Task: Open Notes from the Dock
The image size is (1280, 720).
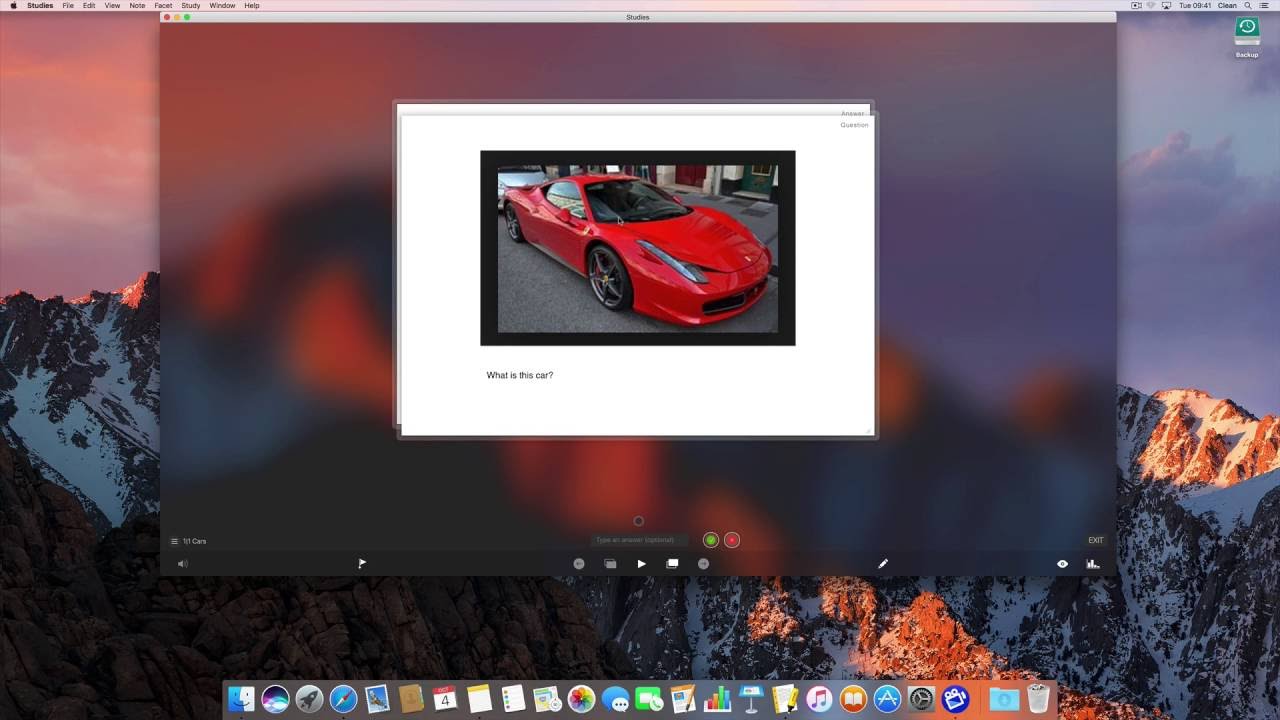Action: [x=479, y=699]
